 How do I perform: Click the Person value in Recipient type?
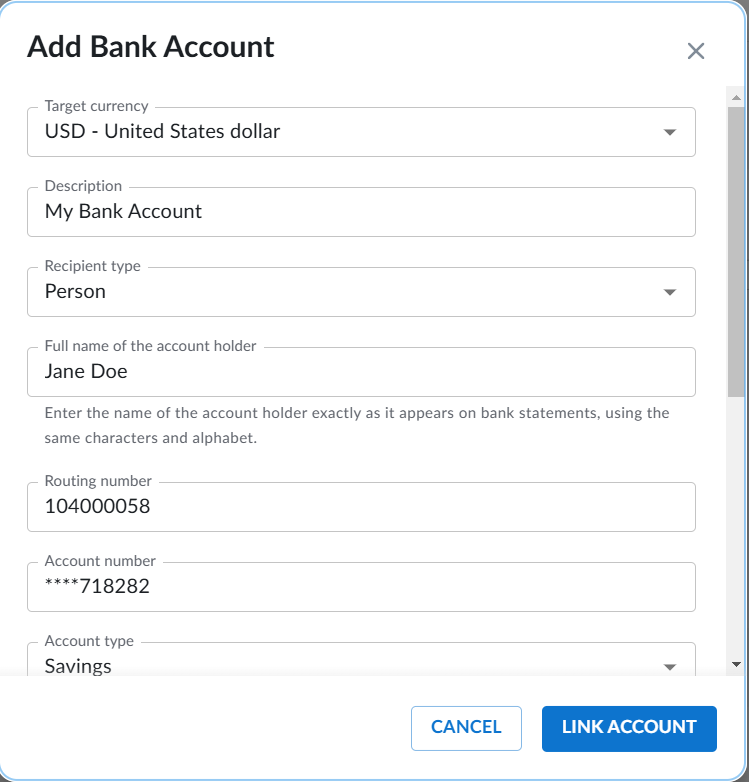75,291
